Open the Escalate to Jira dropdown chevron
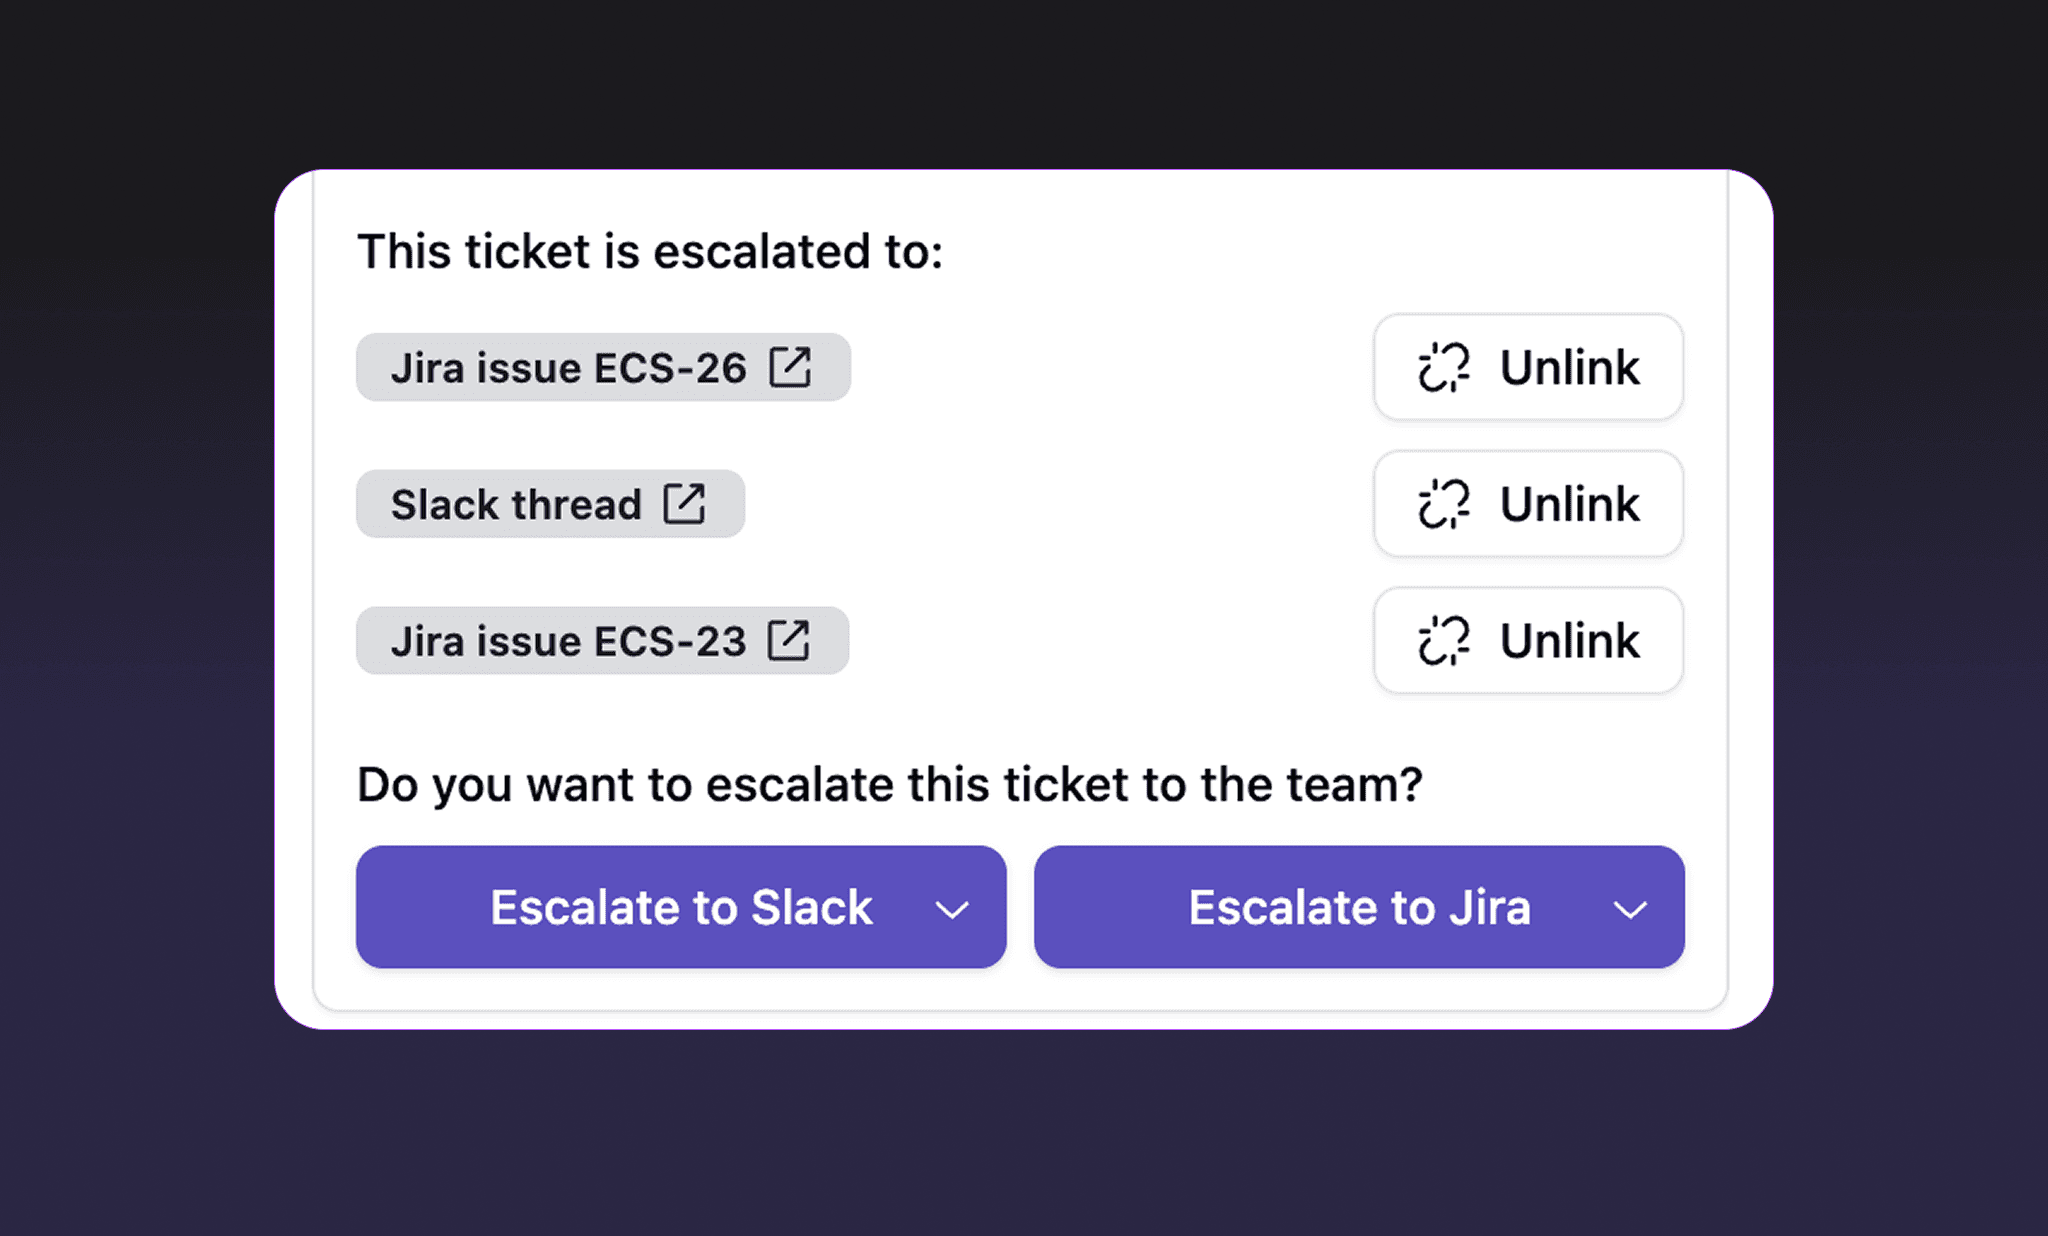2048x1236 pixels. 1630,908
